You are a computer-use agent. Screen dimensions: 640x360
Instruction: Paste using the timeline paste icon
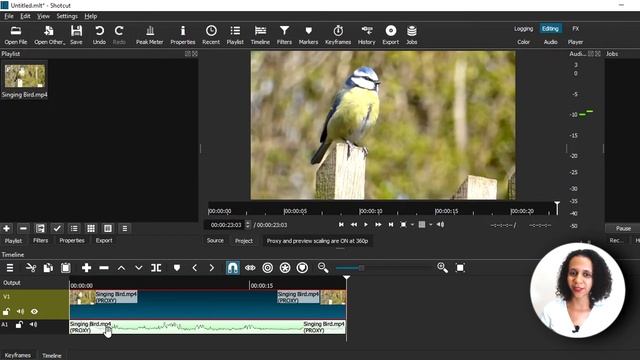[66, 268]
